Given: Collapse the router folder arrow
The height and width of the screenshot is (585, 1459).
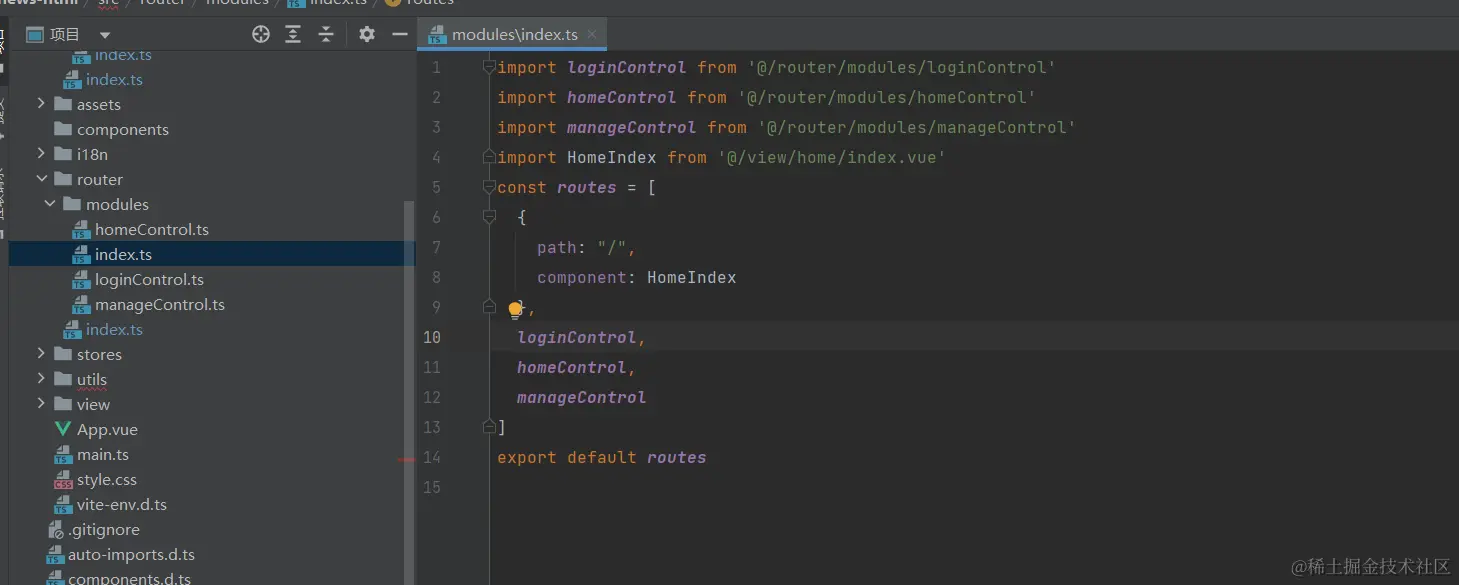Looking at the screenshot, I should tap(41, 179).
